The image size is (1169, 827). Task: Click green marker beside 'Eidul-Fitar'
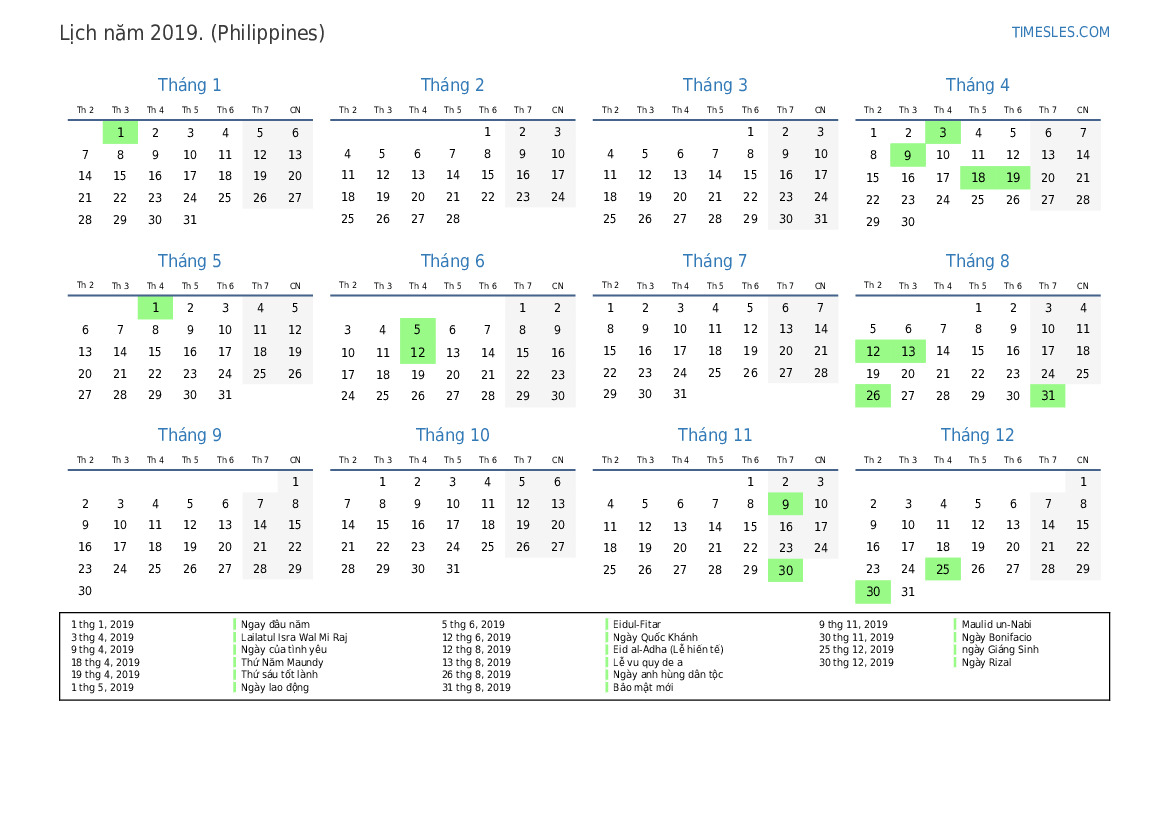point(607,624)
